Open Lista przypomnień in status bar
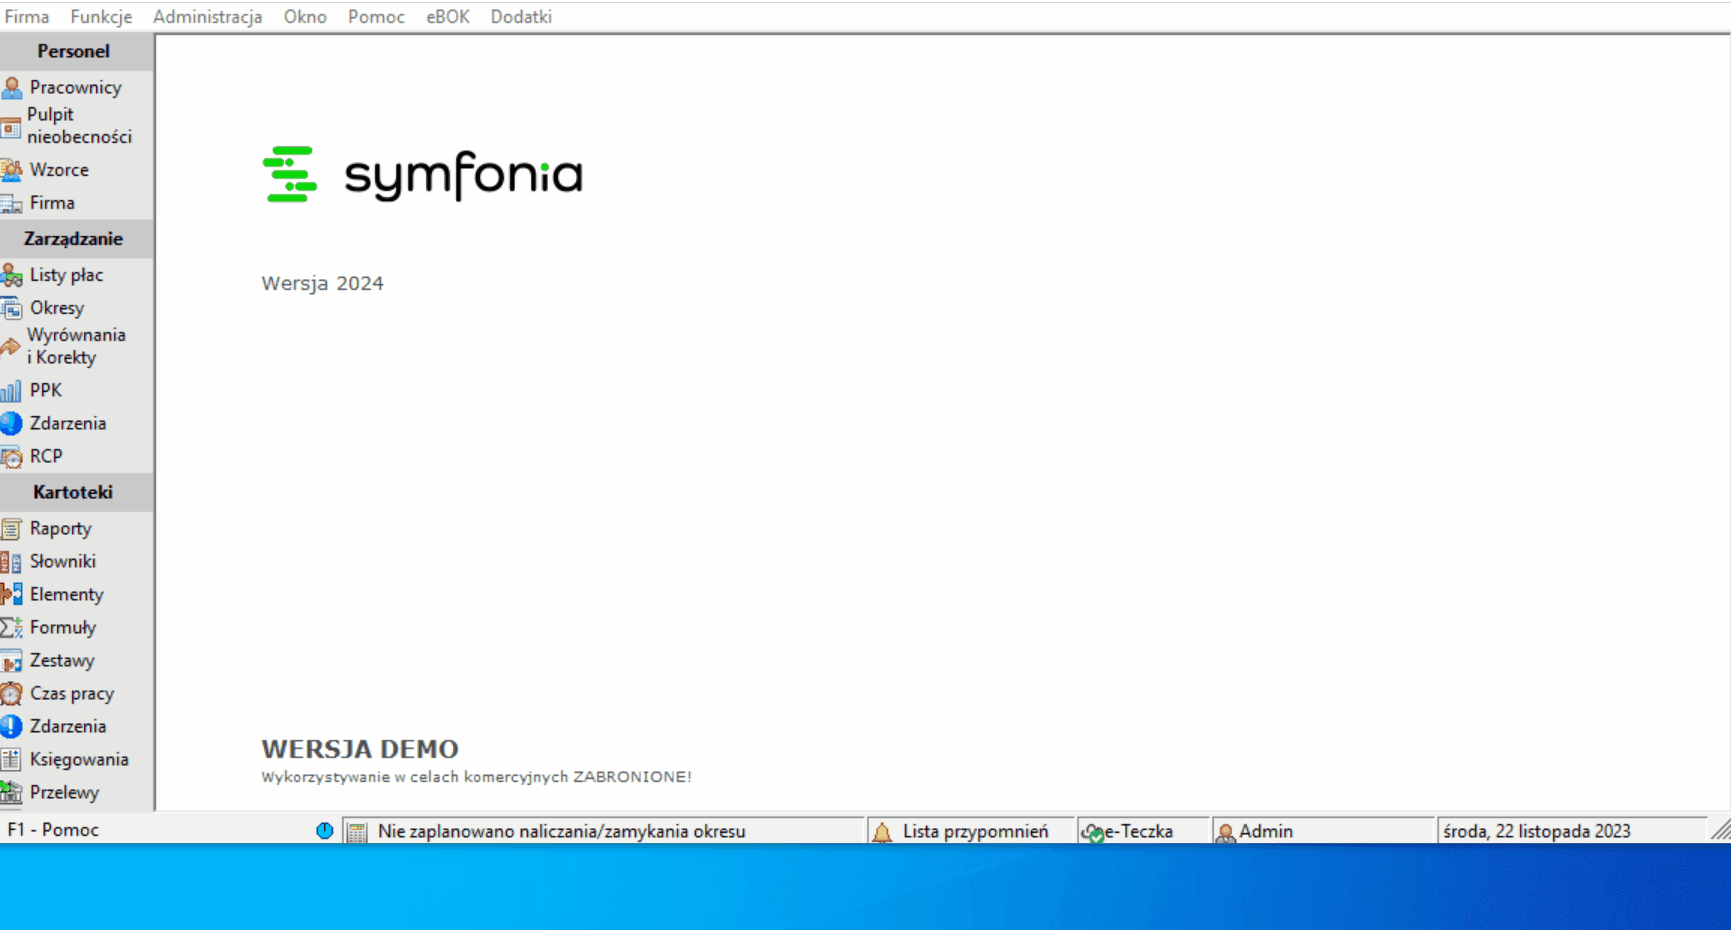The width and height of the screenshot is (1731, 930). [x=975, y=831]
